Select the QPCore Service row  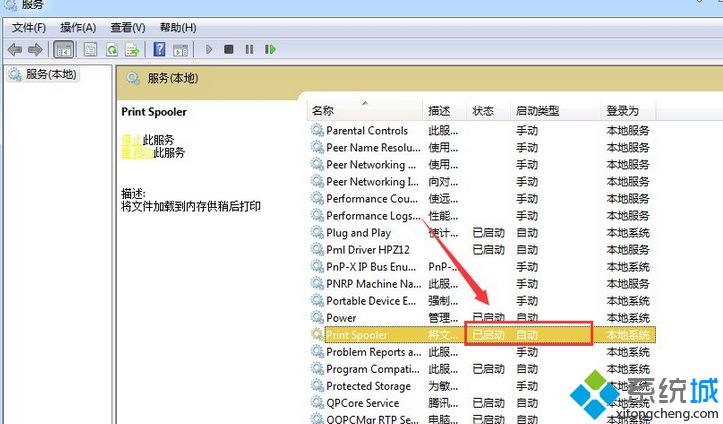click(x=482, y=403)
